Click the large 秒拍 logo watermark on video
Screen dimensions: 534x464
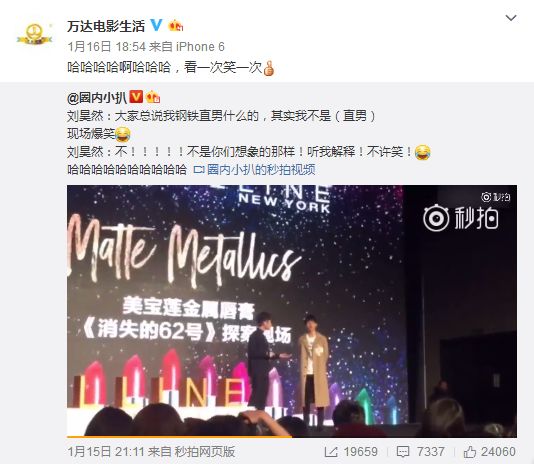461,218
